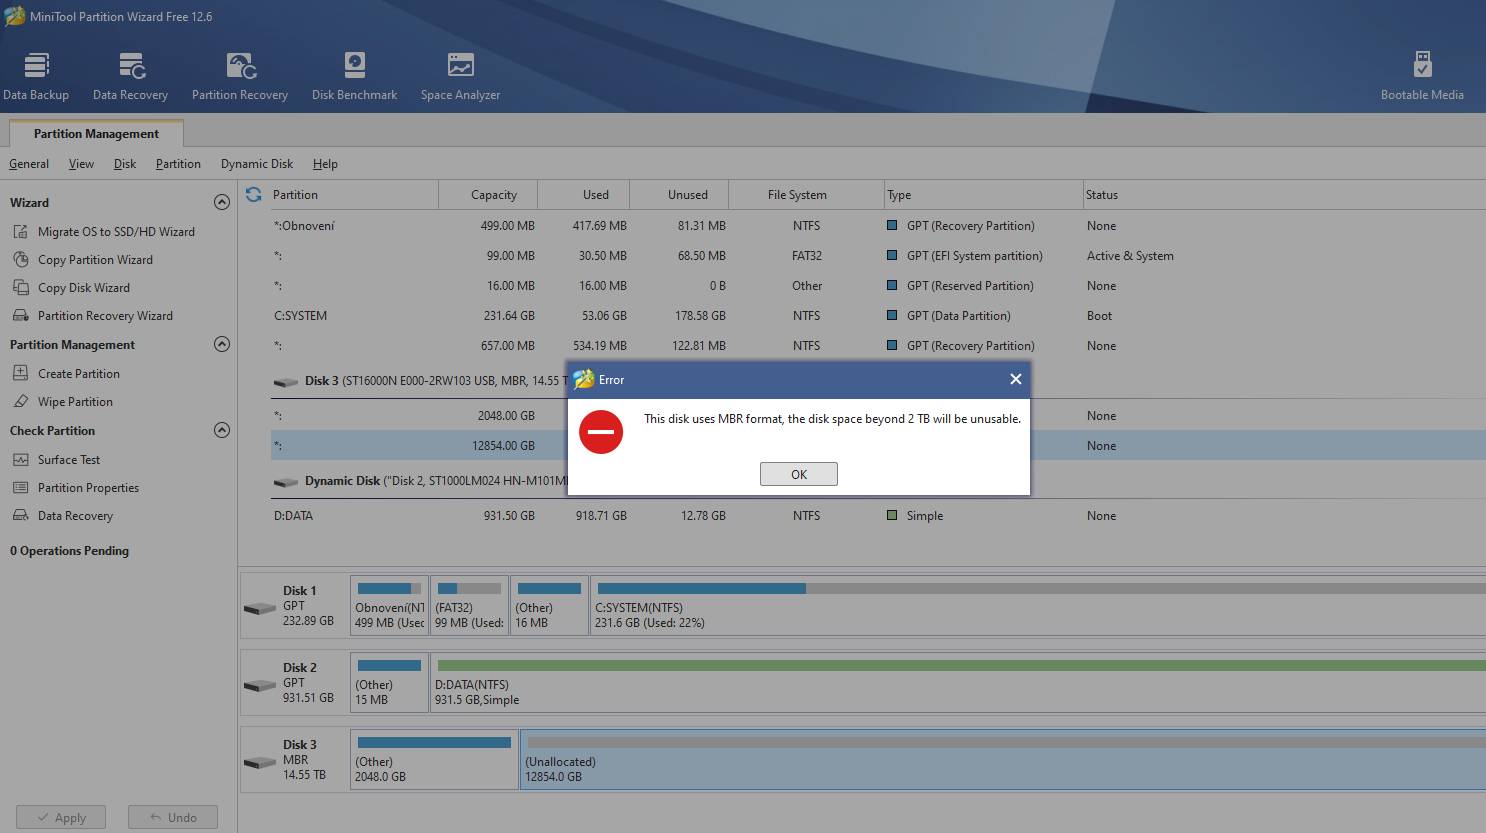Select C:SYSTEM(NTFS) block in disk map
The image size is (1486, 833).
point(1038,606)
